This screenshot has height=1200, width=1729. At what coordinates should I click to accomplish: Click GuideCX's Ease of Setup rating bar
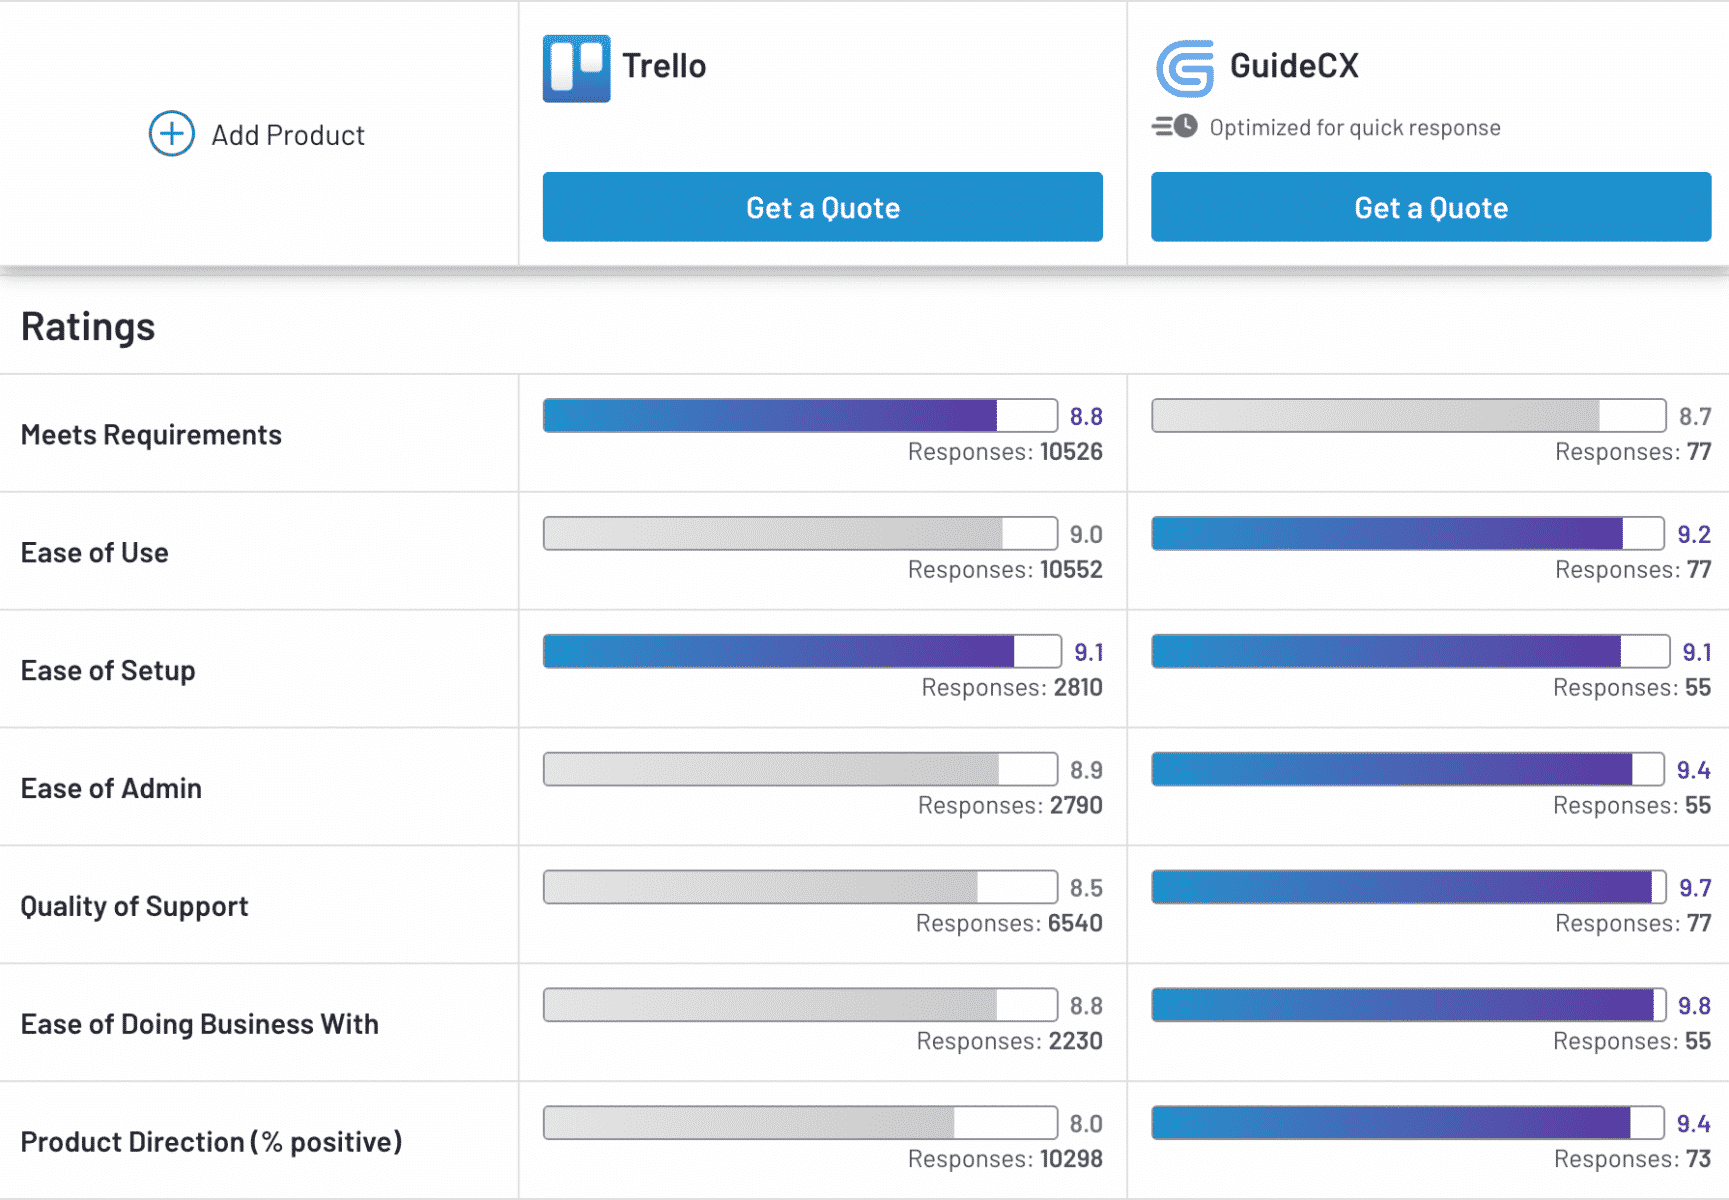tap(1410, 651)
